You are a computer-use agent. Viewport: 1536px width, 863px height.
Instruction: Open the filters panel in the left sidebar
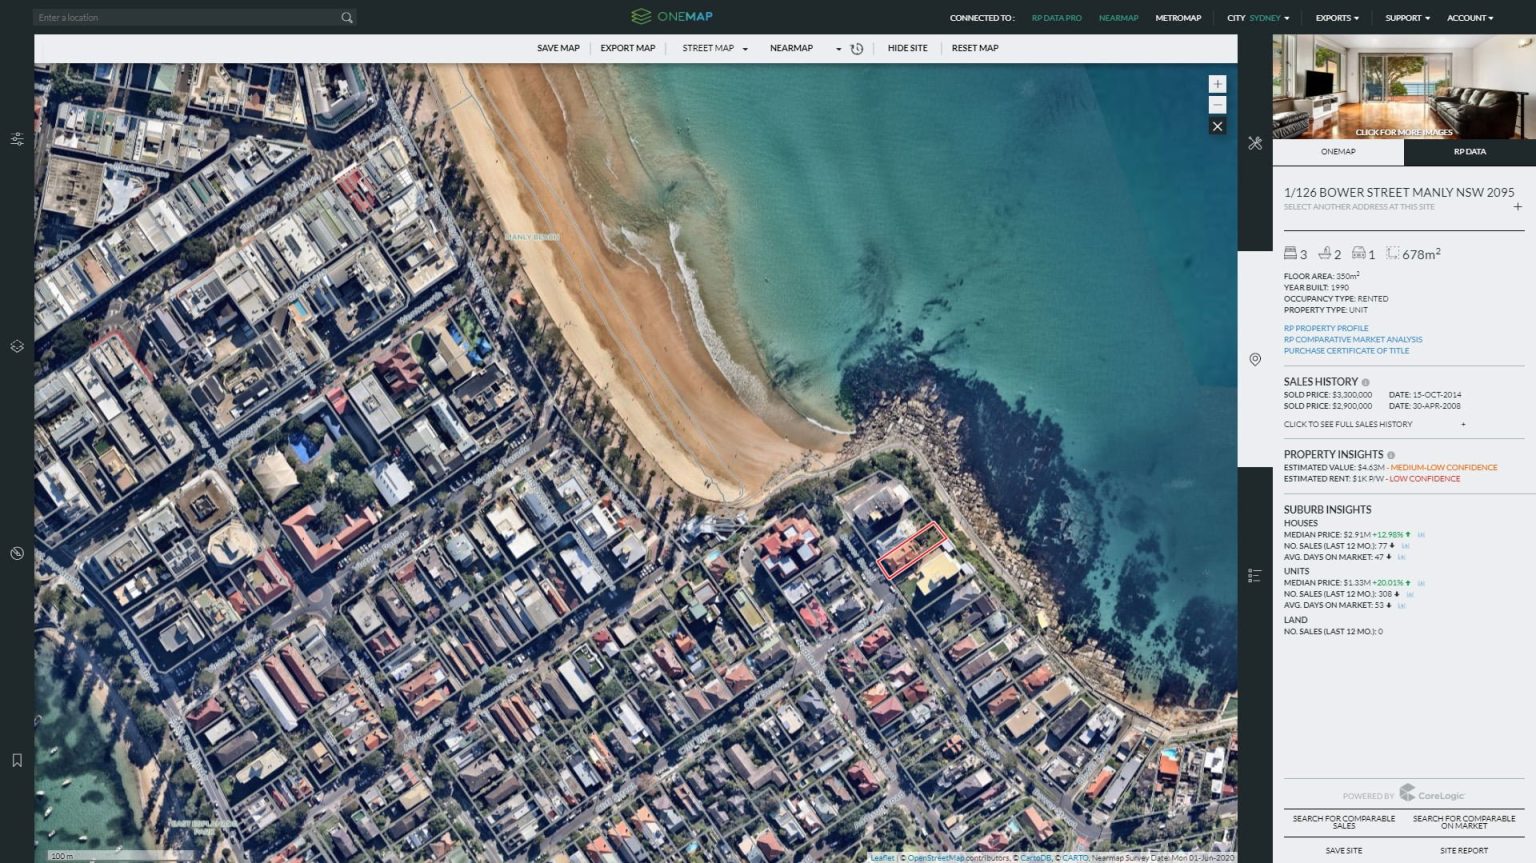(x=16, y=139)
